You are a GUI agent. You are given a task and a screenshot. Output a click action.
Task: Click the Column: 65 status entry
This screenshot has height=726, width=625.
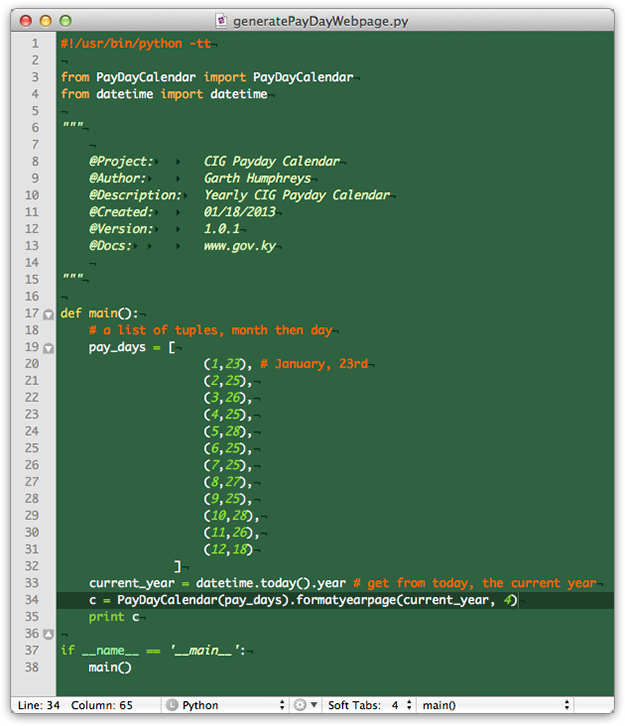point(101,705)
